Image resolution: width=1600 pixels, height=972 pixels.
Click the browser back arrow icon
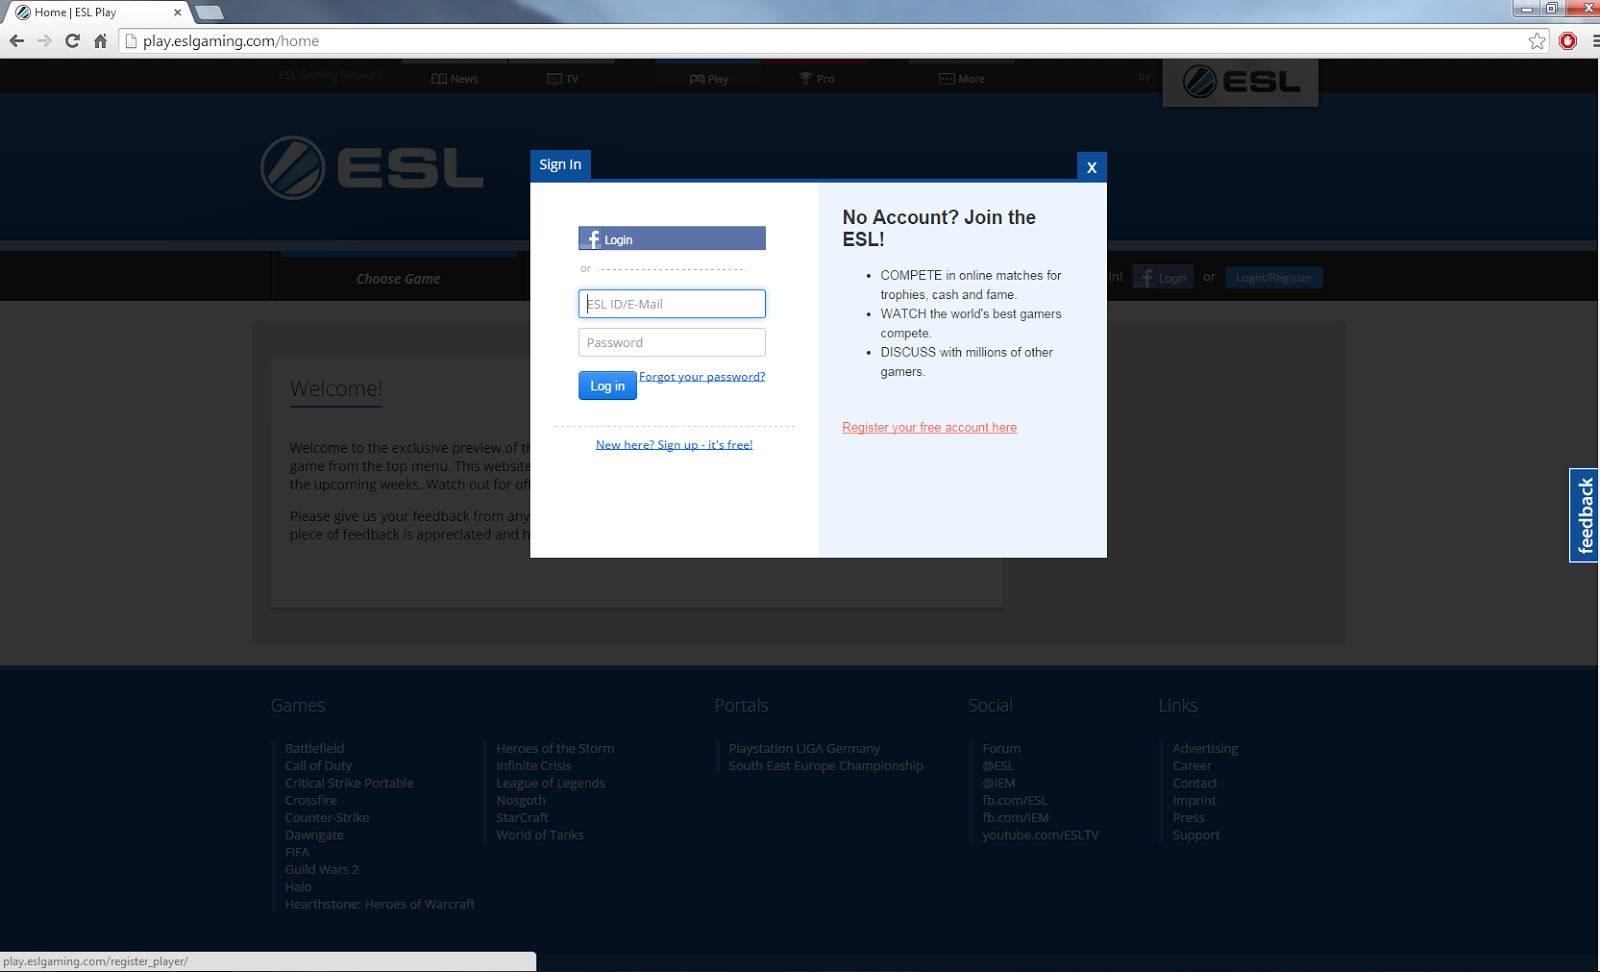[x=16, y=41]
